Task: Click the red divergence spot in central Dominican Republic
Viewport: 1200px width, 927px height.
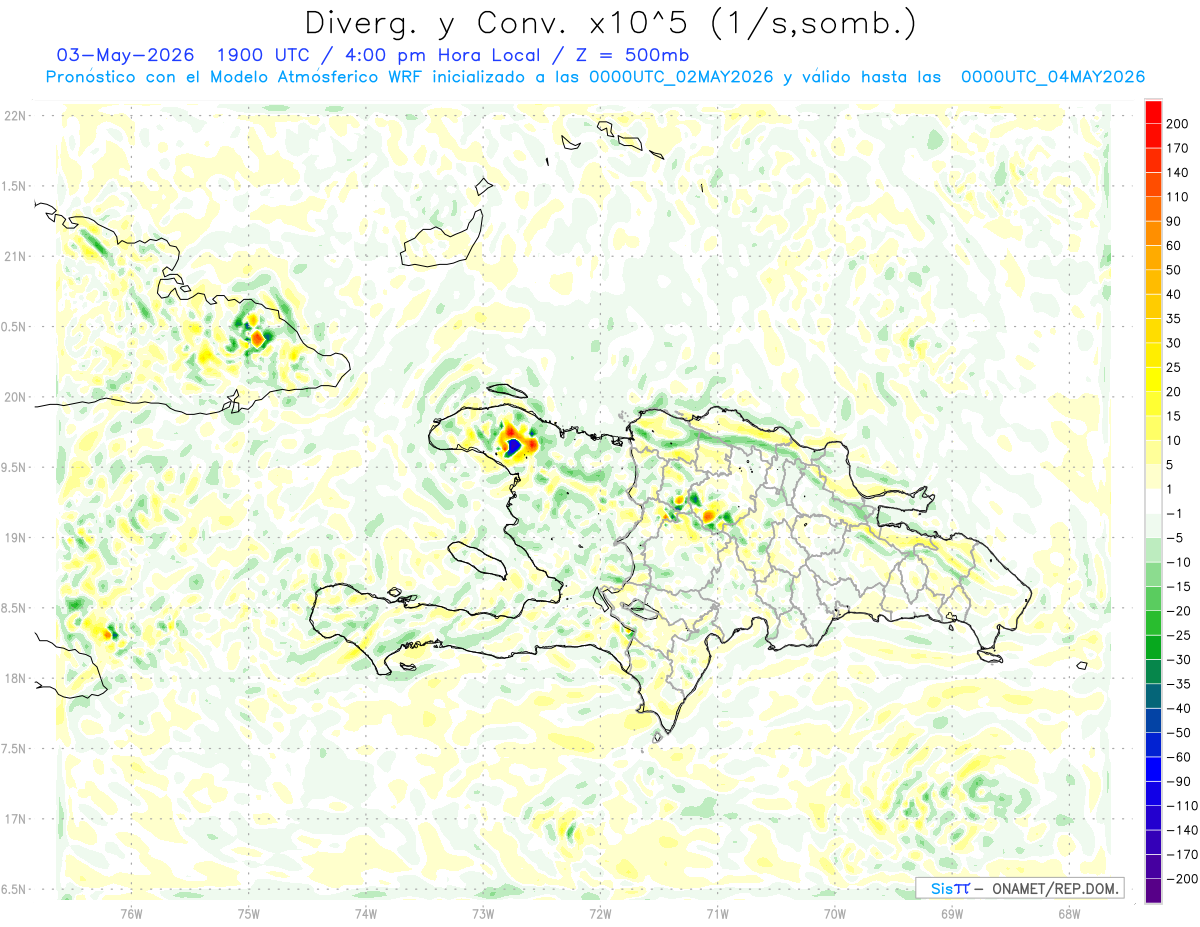Action: point(709,515)
